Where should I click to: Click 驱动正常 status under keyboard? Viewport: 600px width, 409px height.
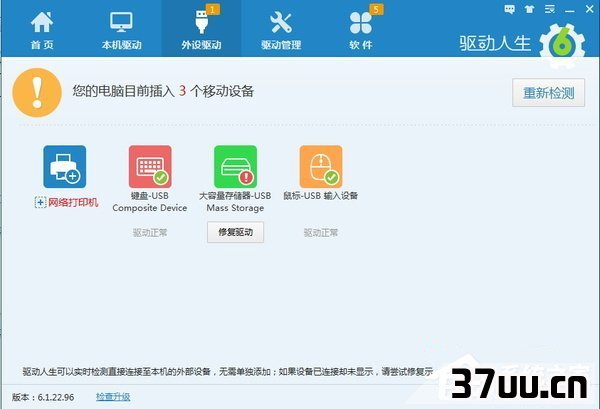click(x=150, y=233)
